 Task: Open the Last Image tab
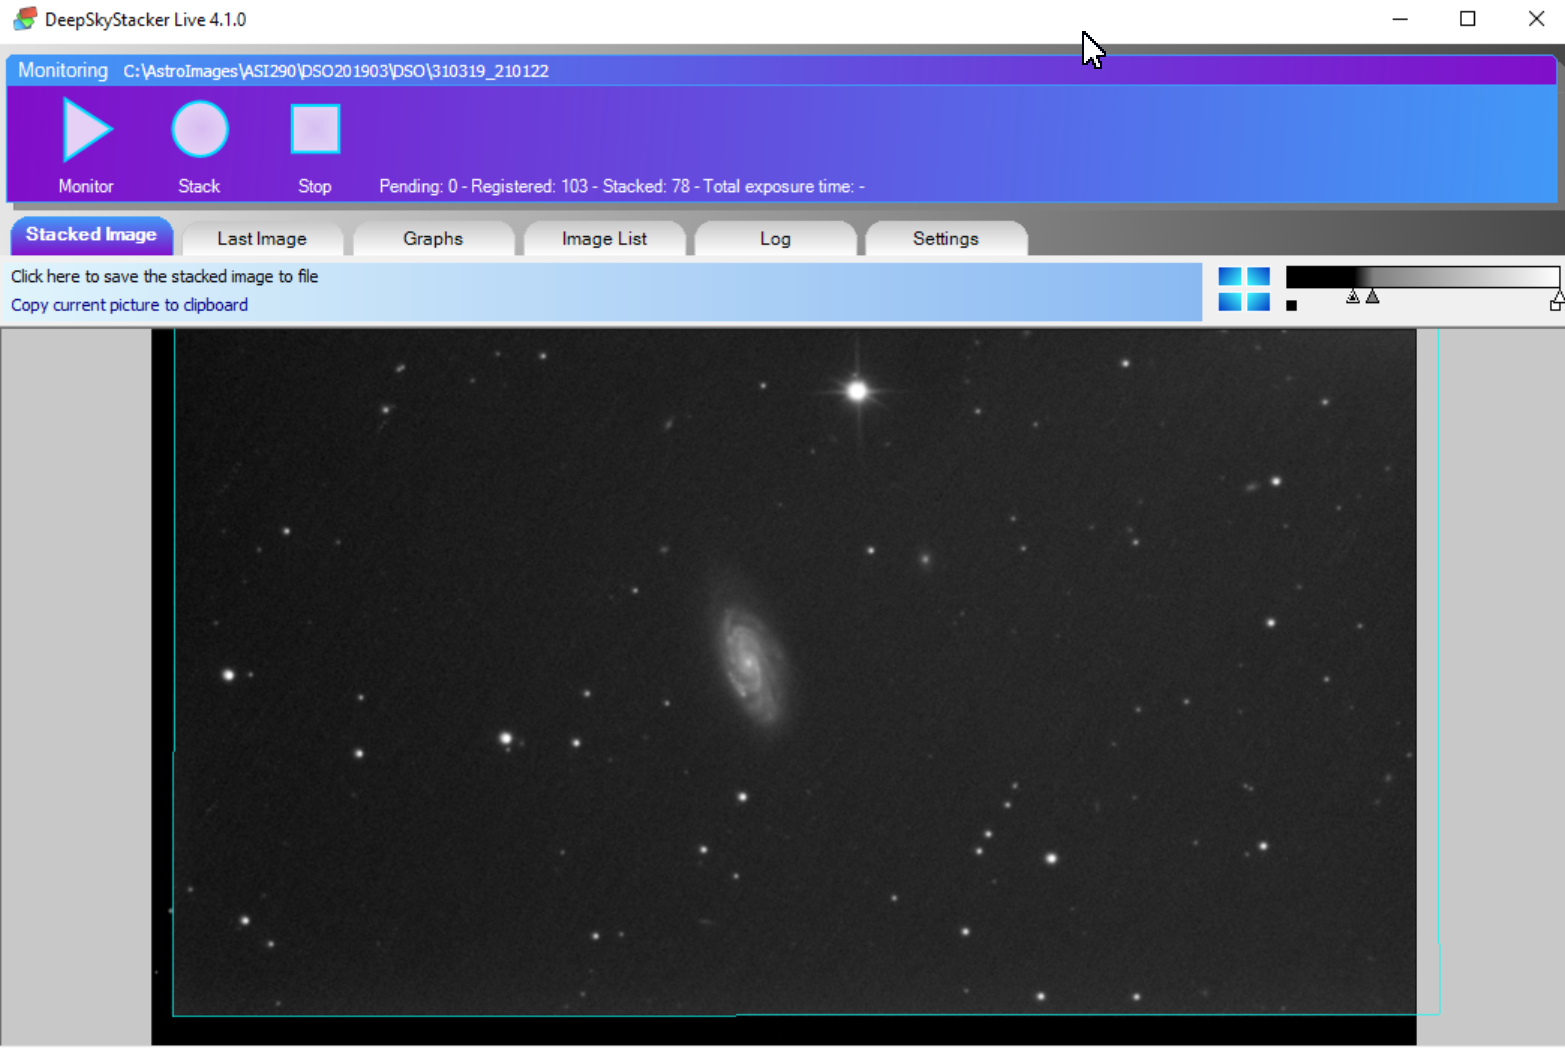pos(262,239)
